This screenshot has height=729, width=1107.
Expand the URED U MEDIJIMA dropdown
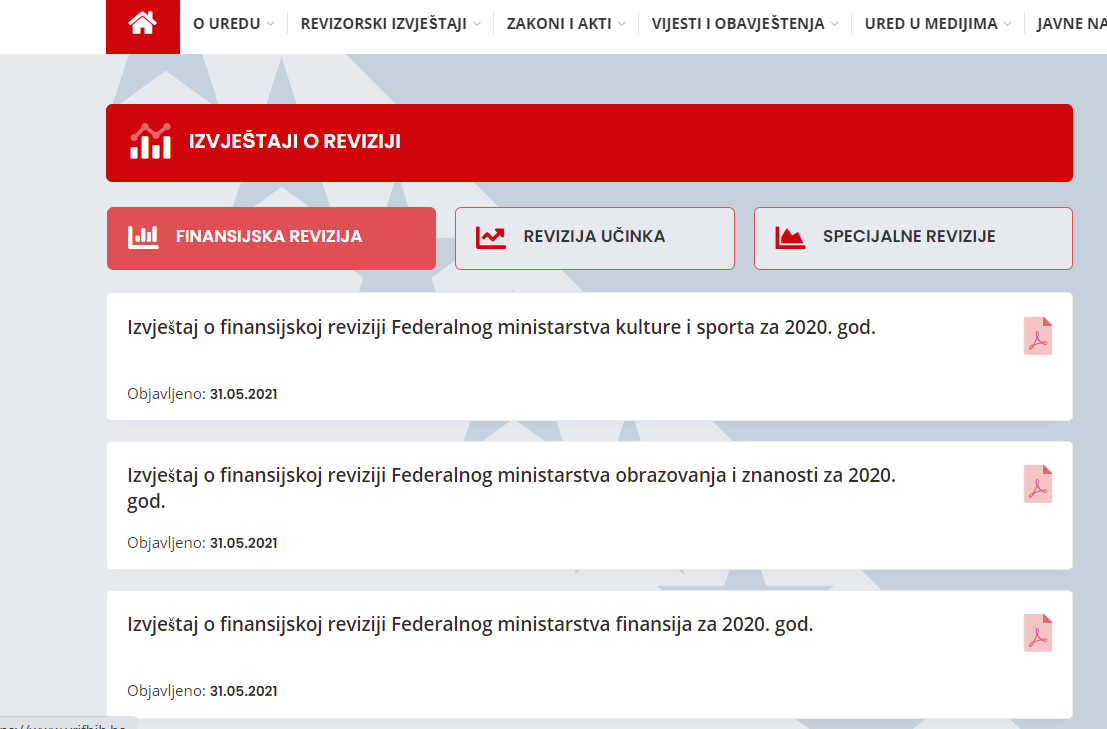point(930,24)
